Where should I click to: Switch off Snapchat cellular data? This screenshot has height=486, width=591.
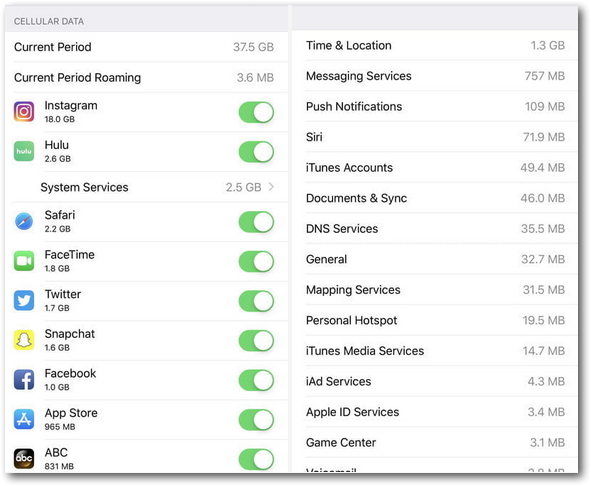256,340
